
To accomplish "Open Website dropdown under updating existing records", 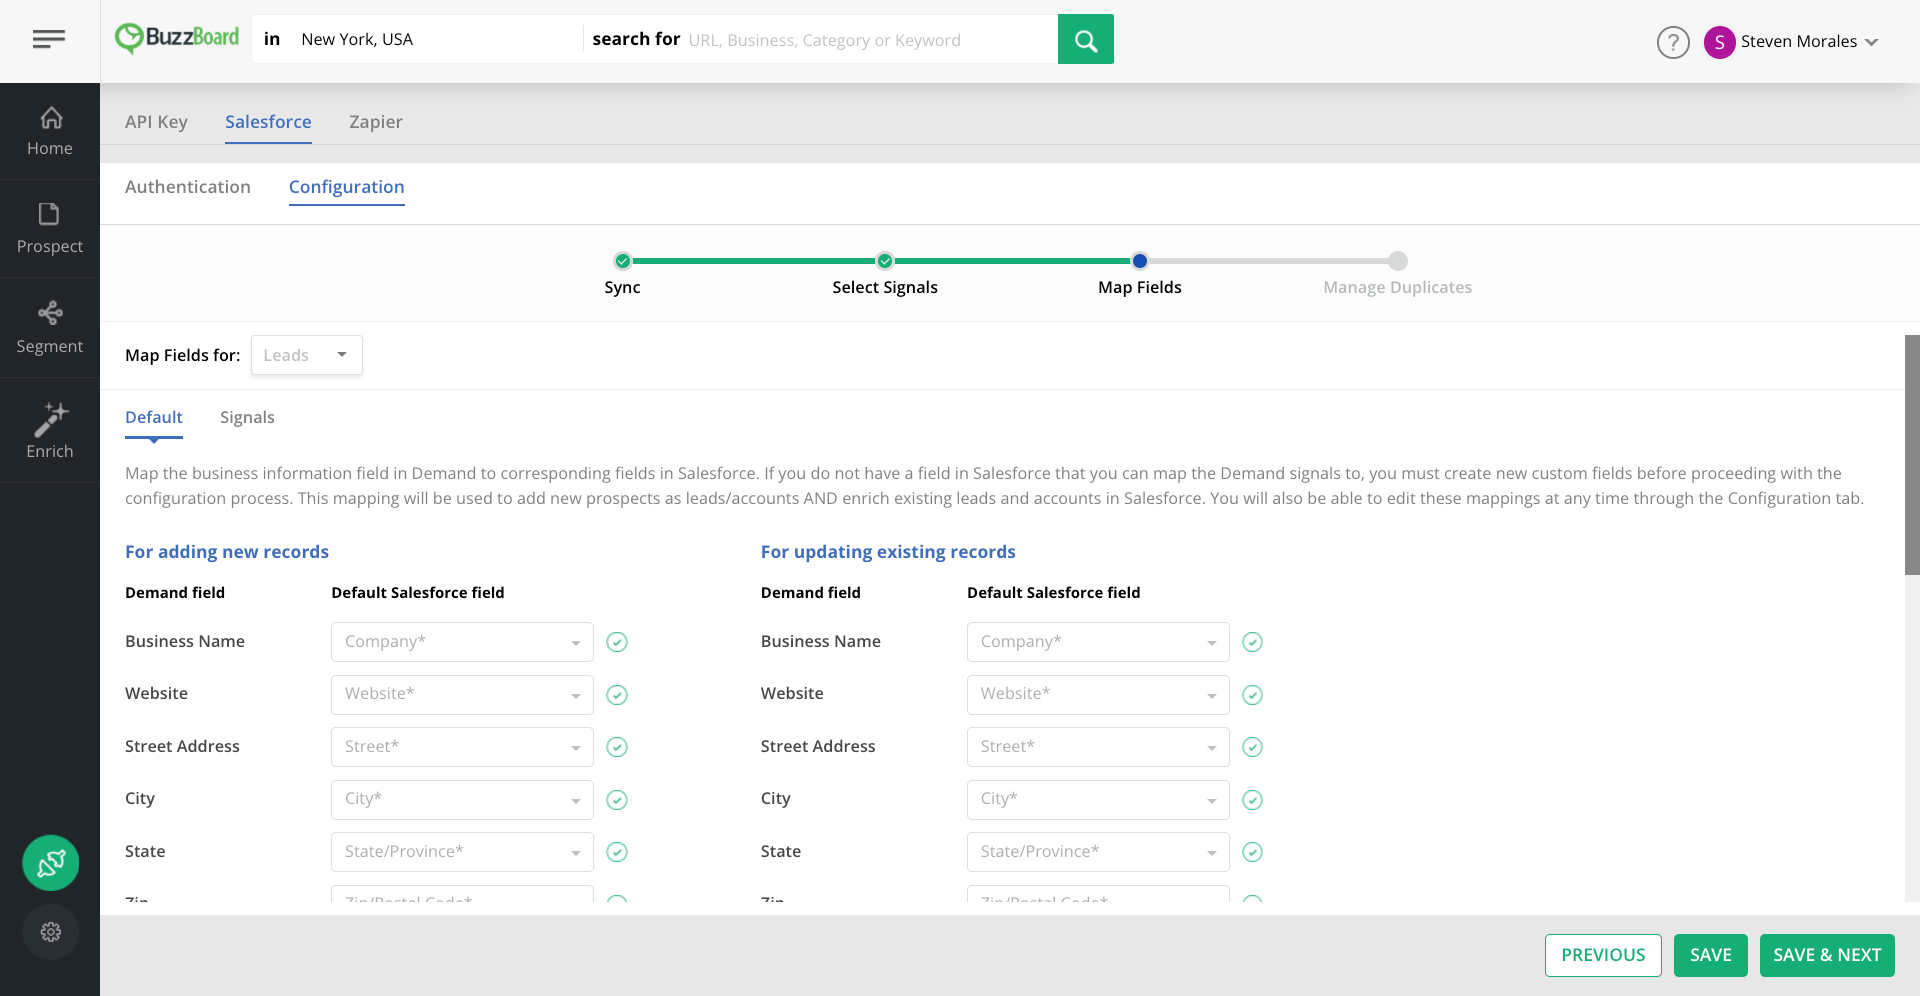I will pyautogui.click(x=1098, y=694).
